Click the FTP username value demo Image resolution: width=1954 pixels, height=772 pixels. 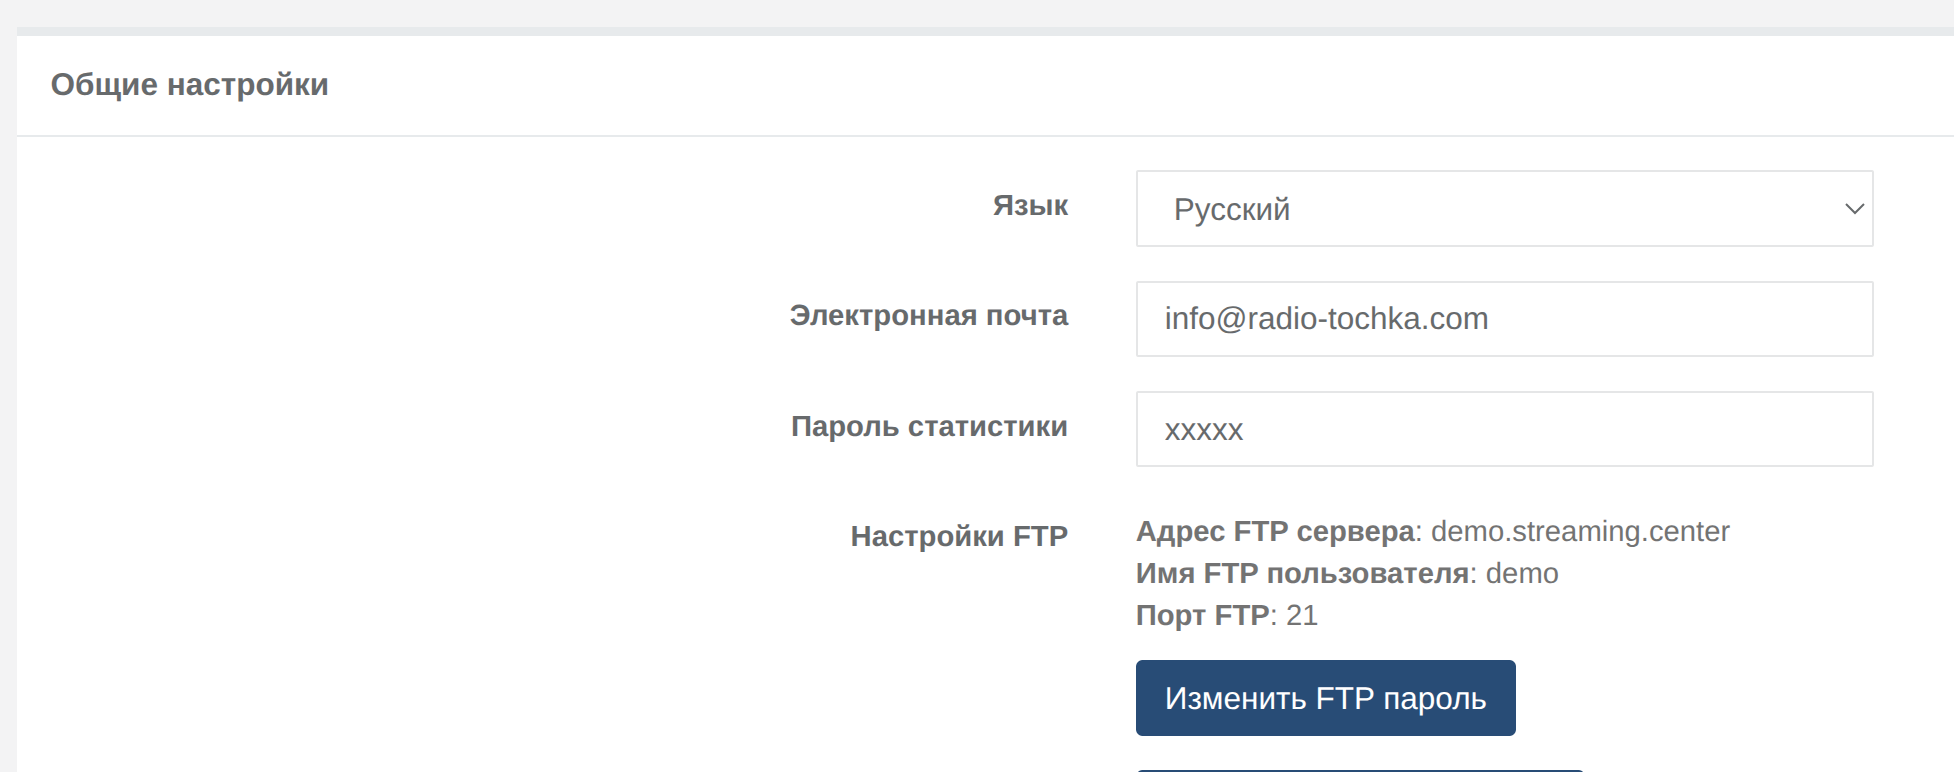(x=1522, y=574)
